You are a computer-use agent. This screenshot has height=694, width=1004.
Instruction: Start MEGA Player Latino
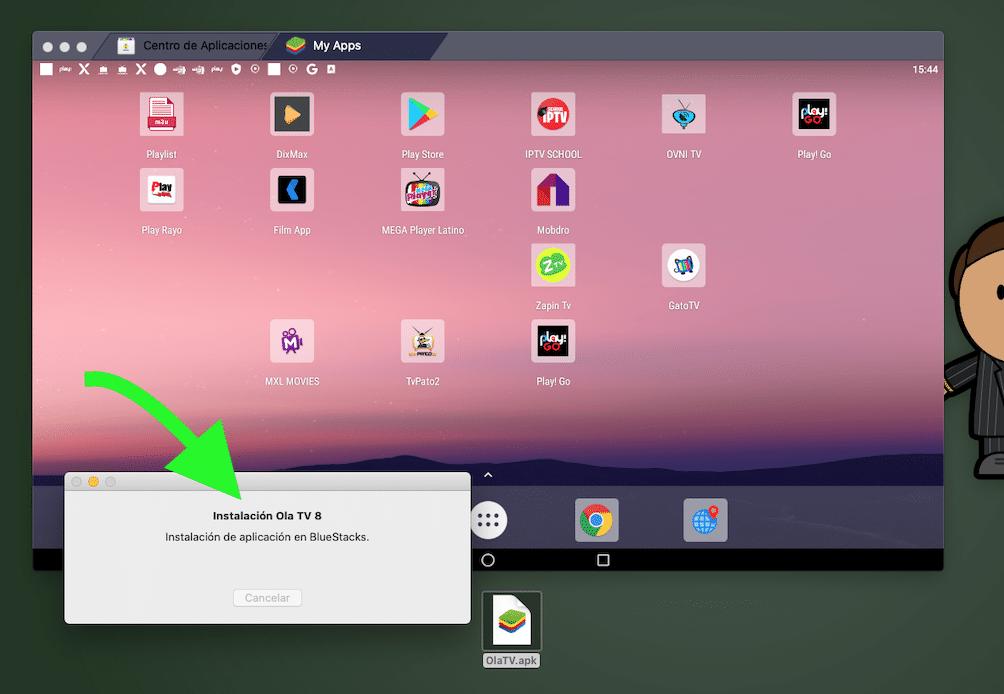click(422, 190)
